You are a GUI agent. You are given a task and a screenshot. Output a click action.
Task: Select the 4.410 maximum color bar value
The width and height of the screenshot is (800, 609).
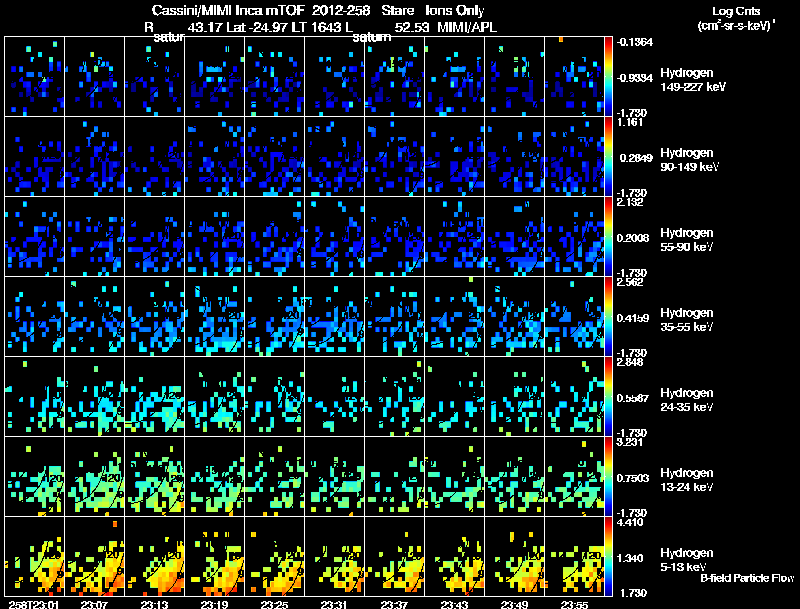(x=629, y=522)
